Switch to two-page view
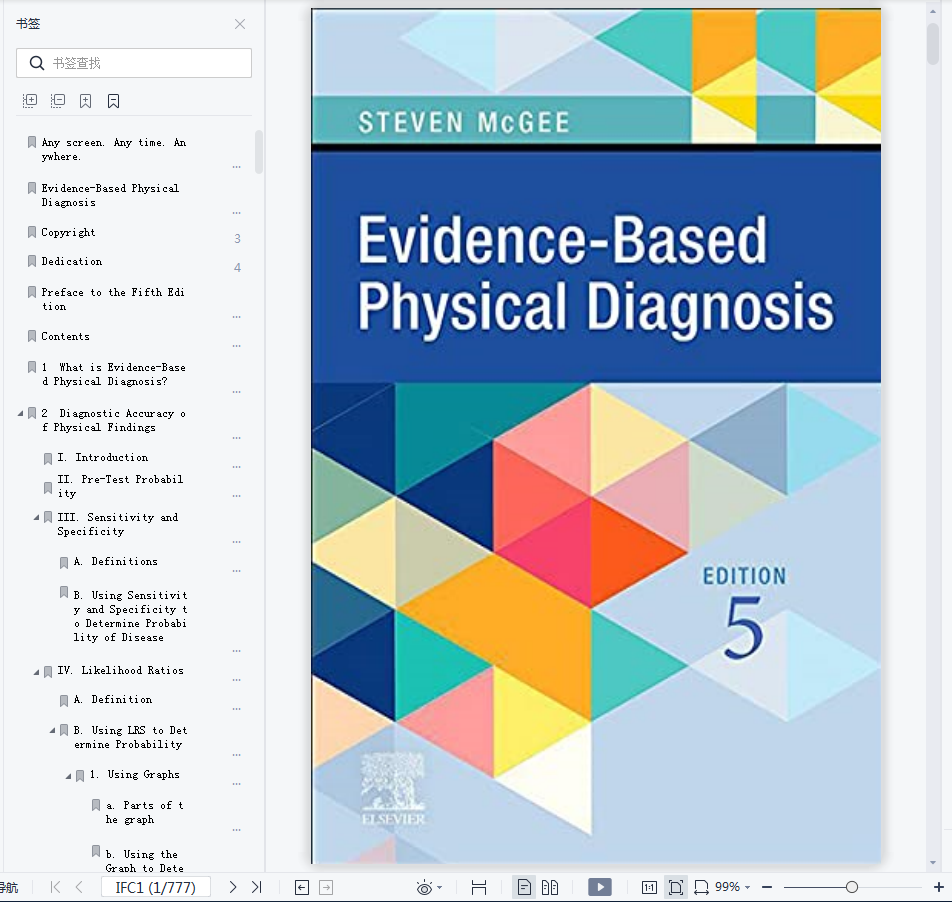 [x=550, y=887]
